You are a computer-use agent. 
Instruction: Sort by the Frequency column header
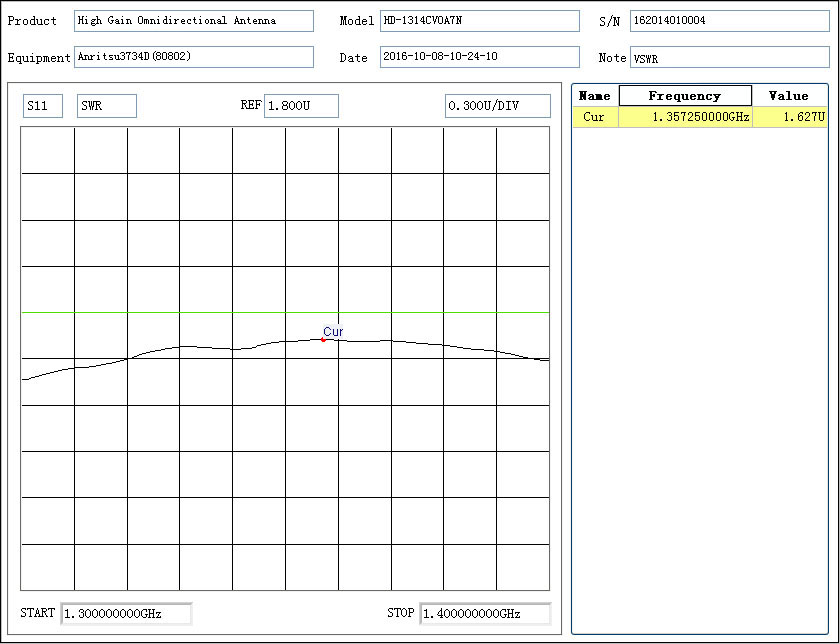(685, 96)
